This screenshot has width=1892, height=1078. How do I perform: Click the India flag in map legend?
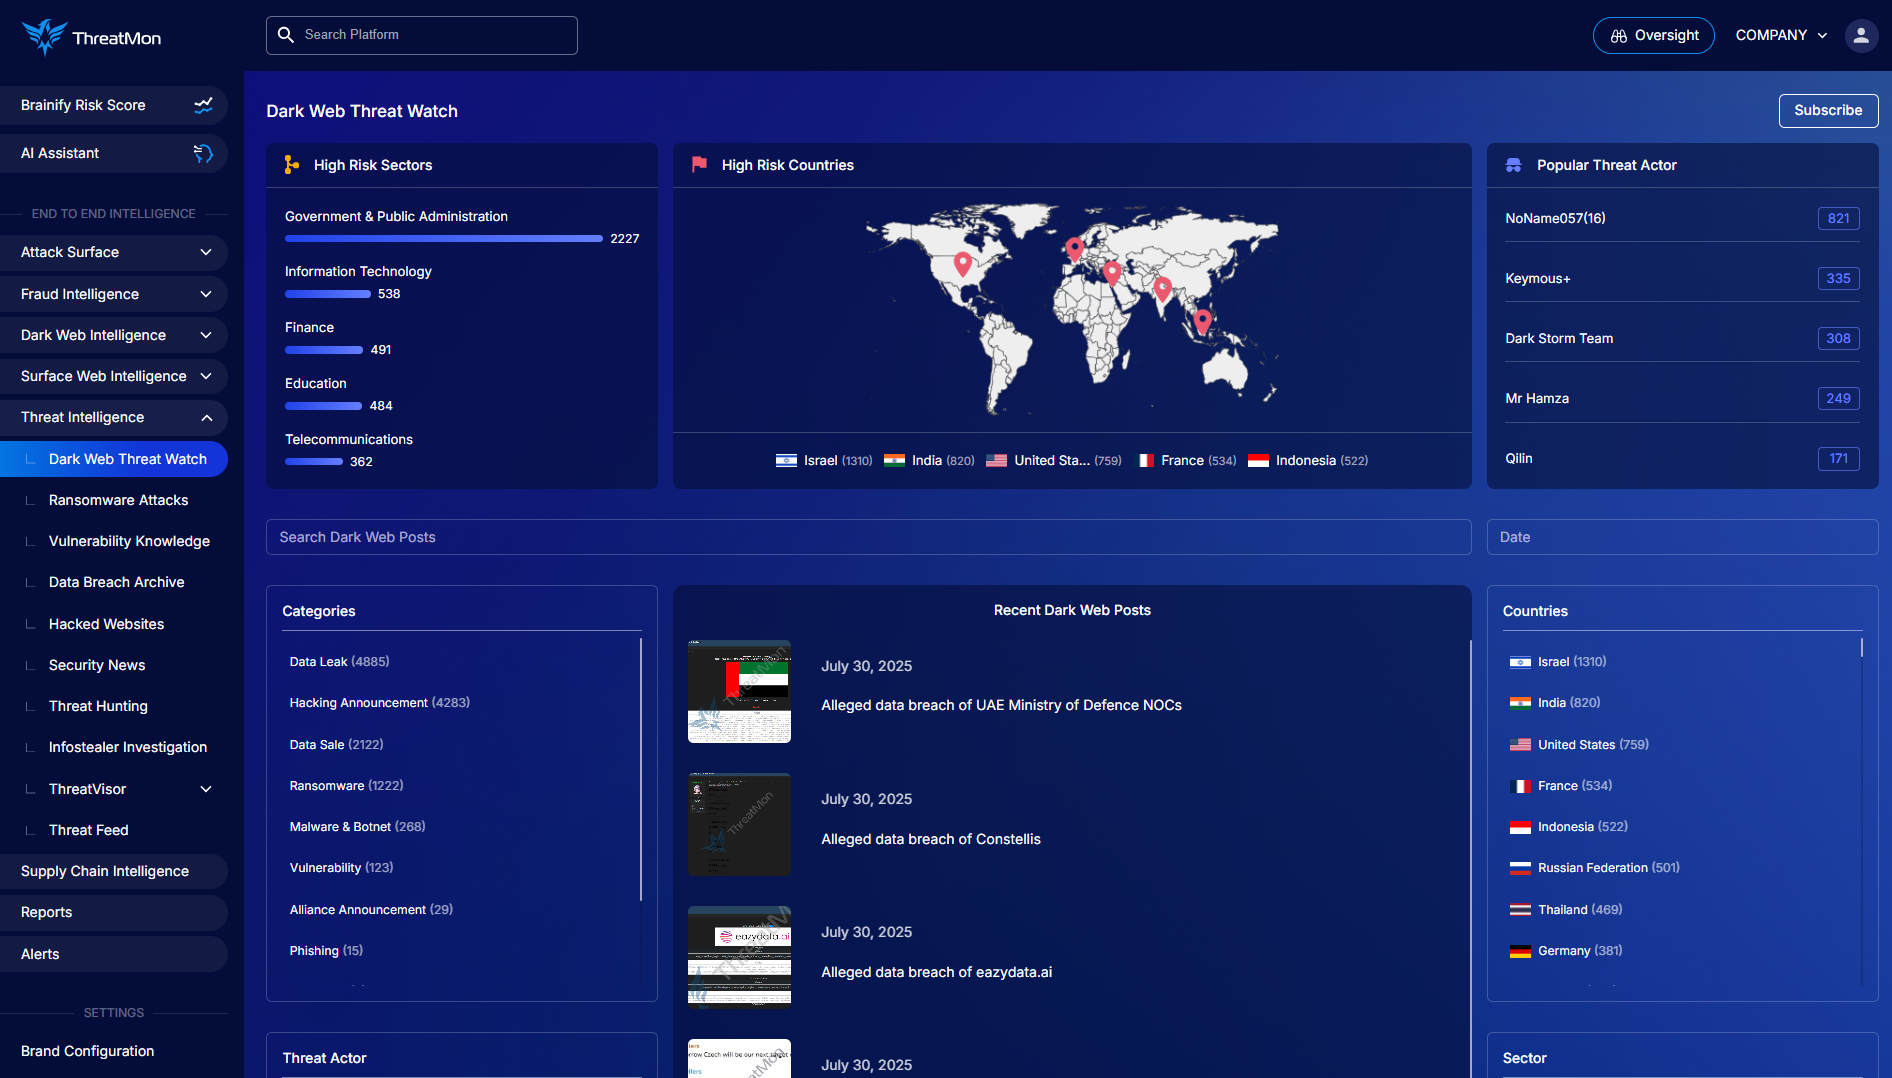895,461
